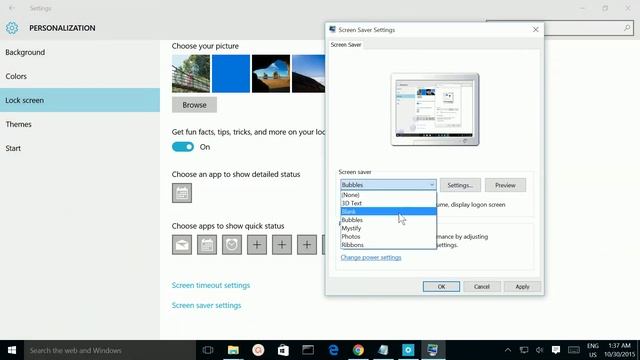Open the network tray icon
Viewport: 640px width, 360px height.
524,350
